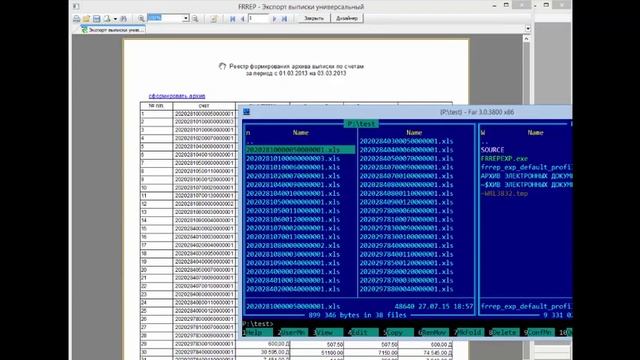This screenshot has height=360, width=640.
Task: Click the '..' parent entry in left Far panel
Action: (x=250, y=141)
